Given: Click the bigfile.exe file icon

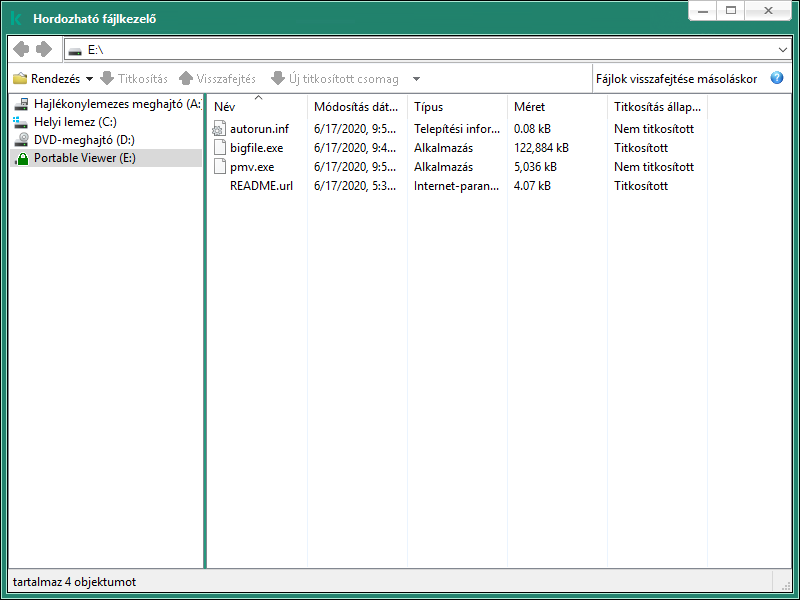Looking at the screenshot, I should [x=221, y=148].
